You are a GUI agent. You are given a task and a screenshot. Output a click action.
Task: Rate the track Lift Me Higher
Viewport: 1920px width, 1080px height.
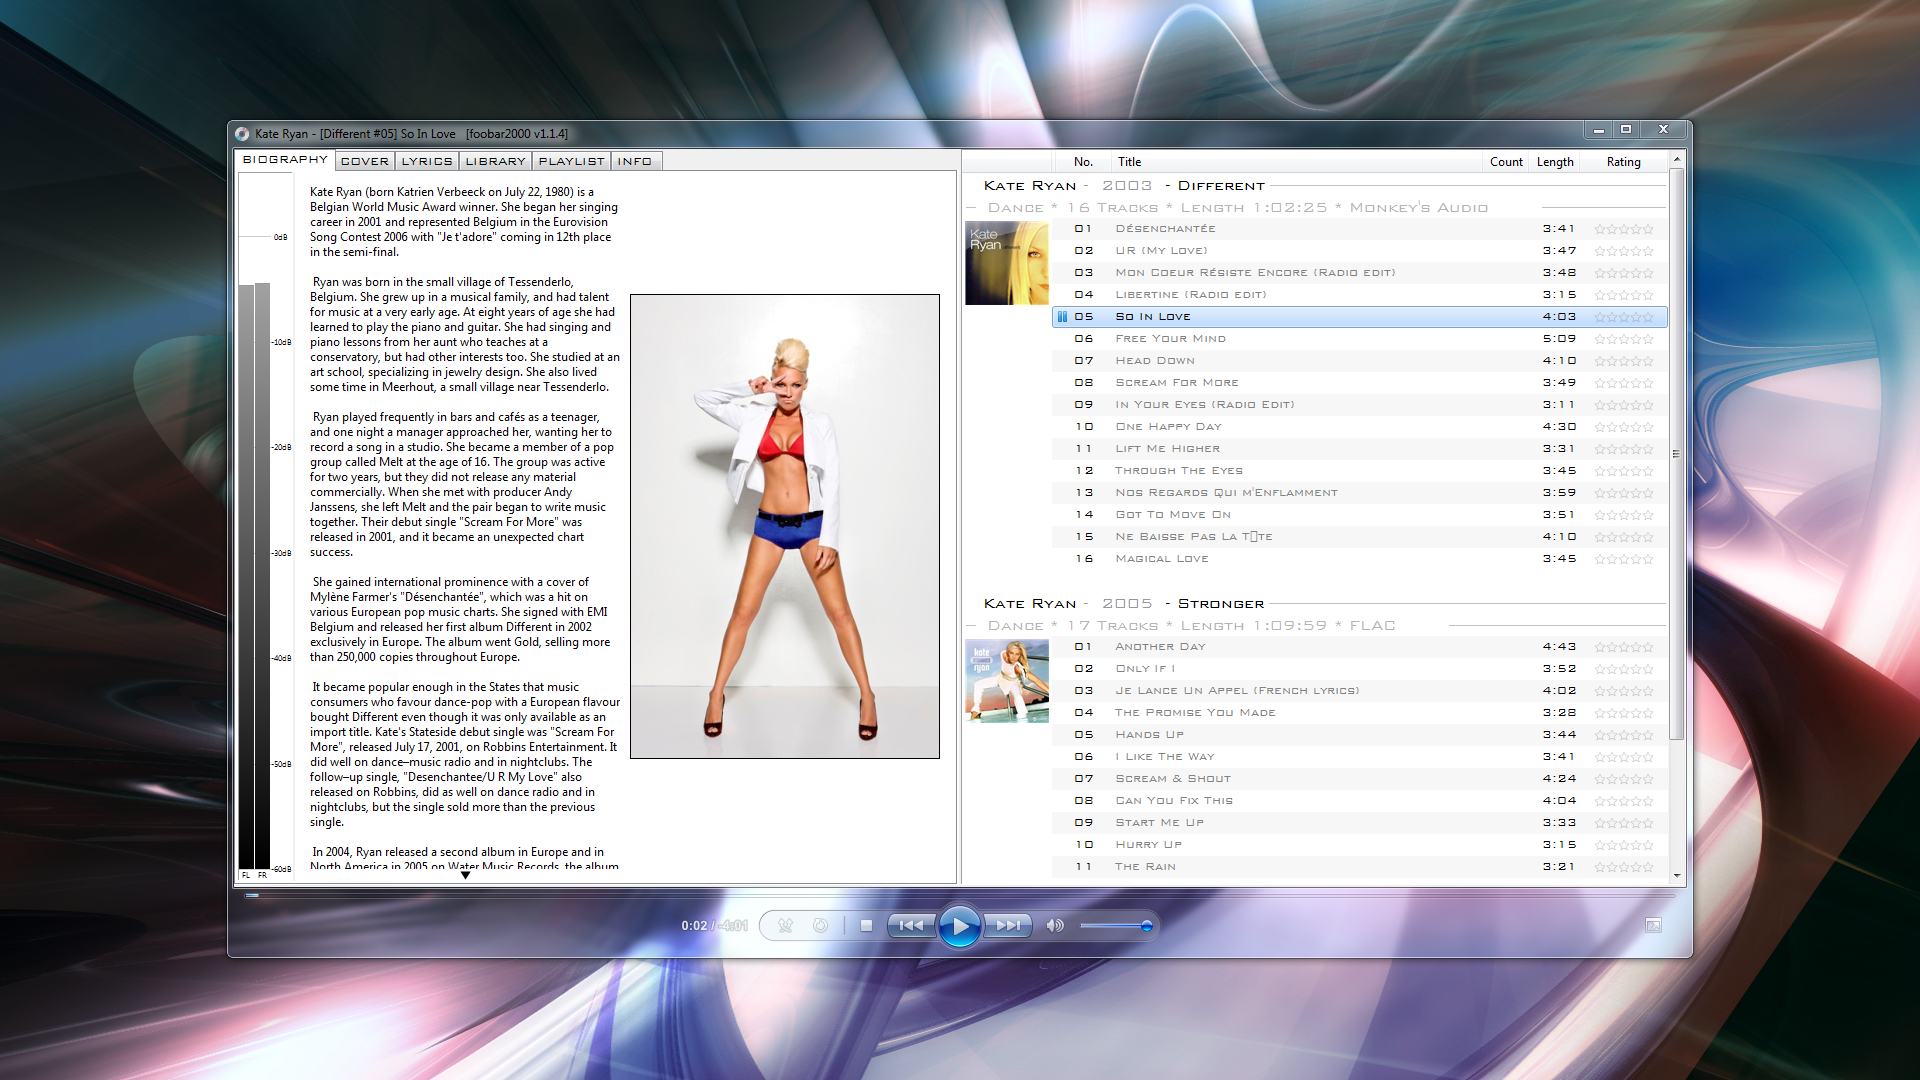[x=1624, y=449]
